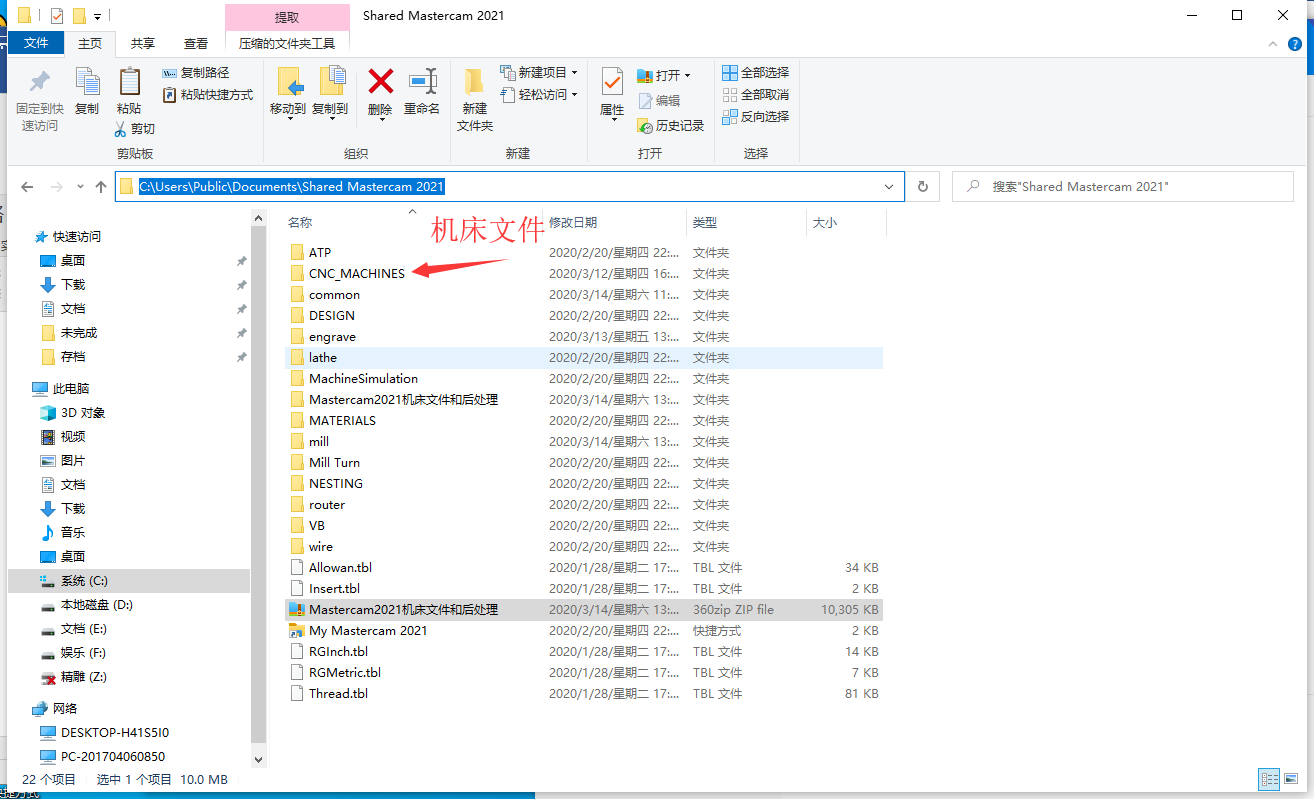Click the Back navigation arrow
1314x799 pixels.
tap(28, 187)
